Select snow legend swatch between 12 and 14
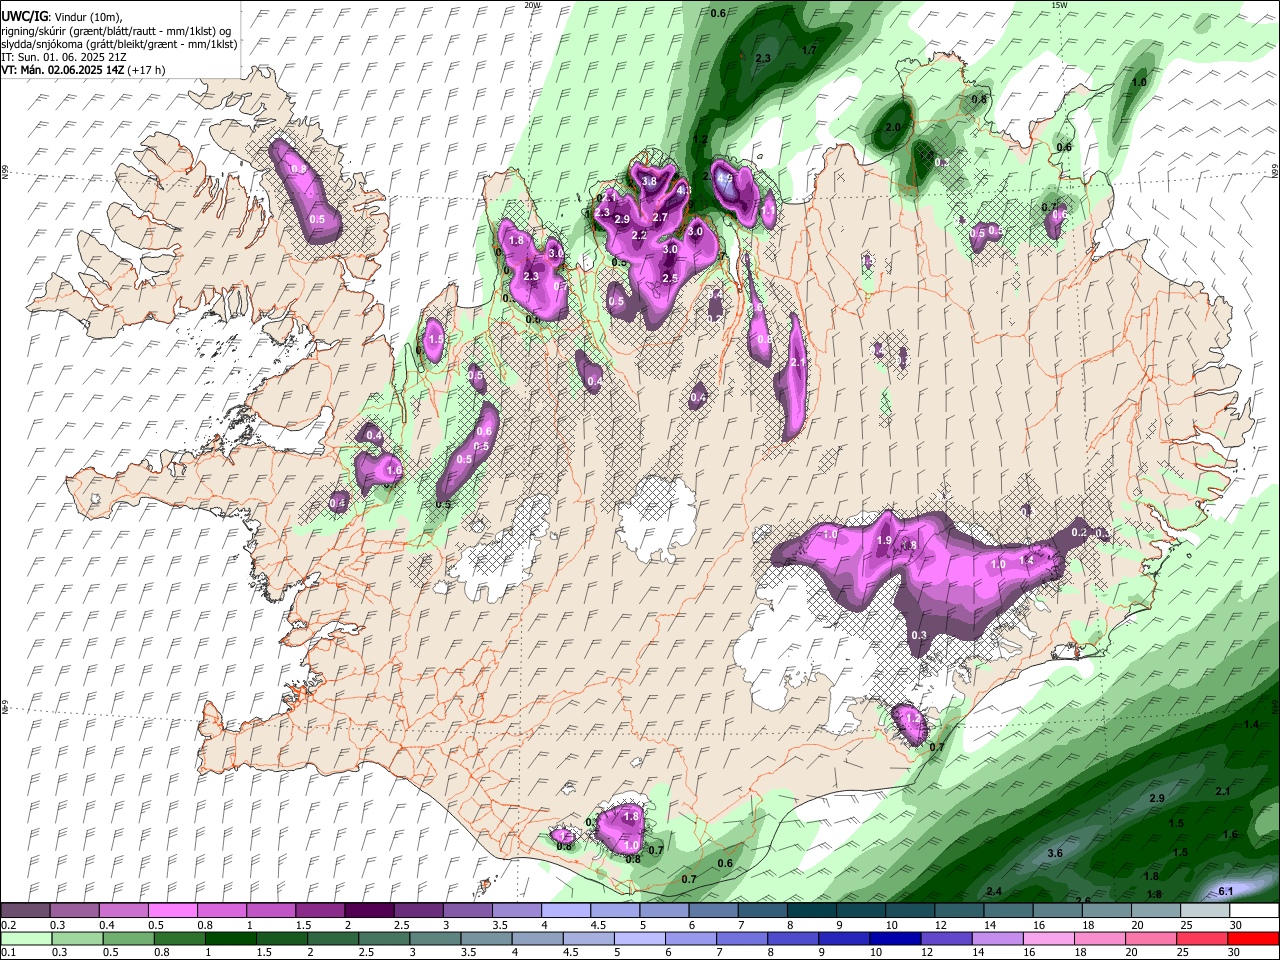 click(959, 910)
